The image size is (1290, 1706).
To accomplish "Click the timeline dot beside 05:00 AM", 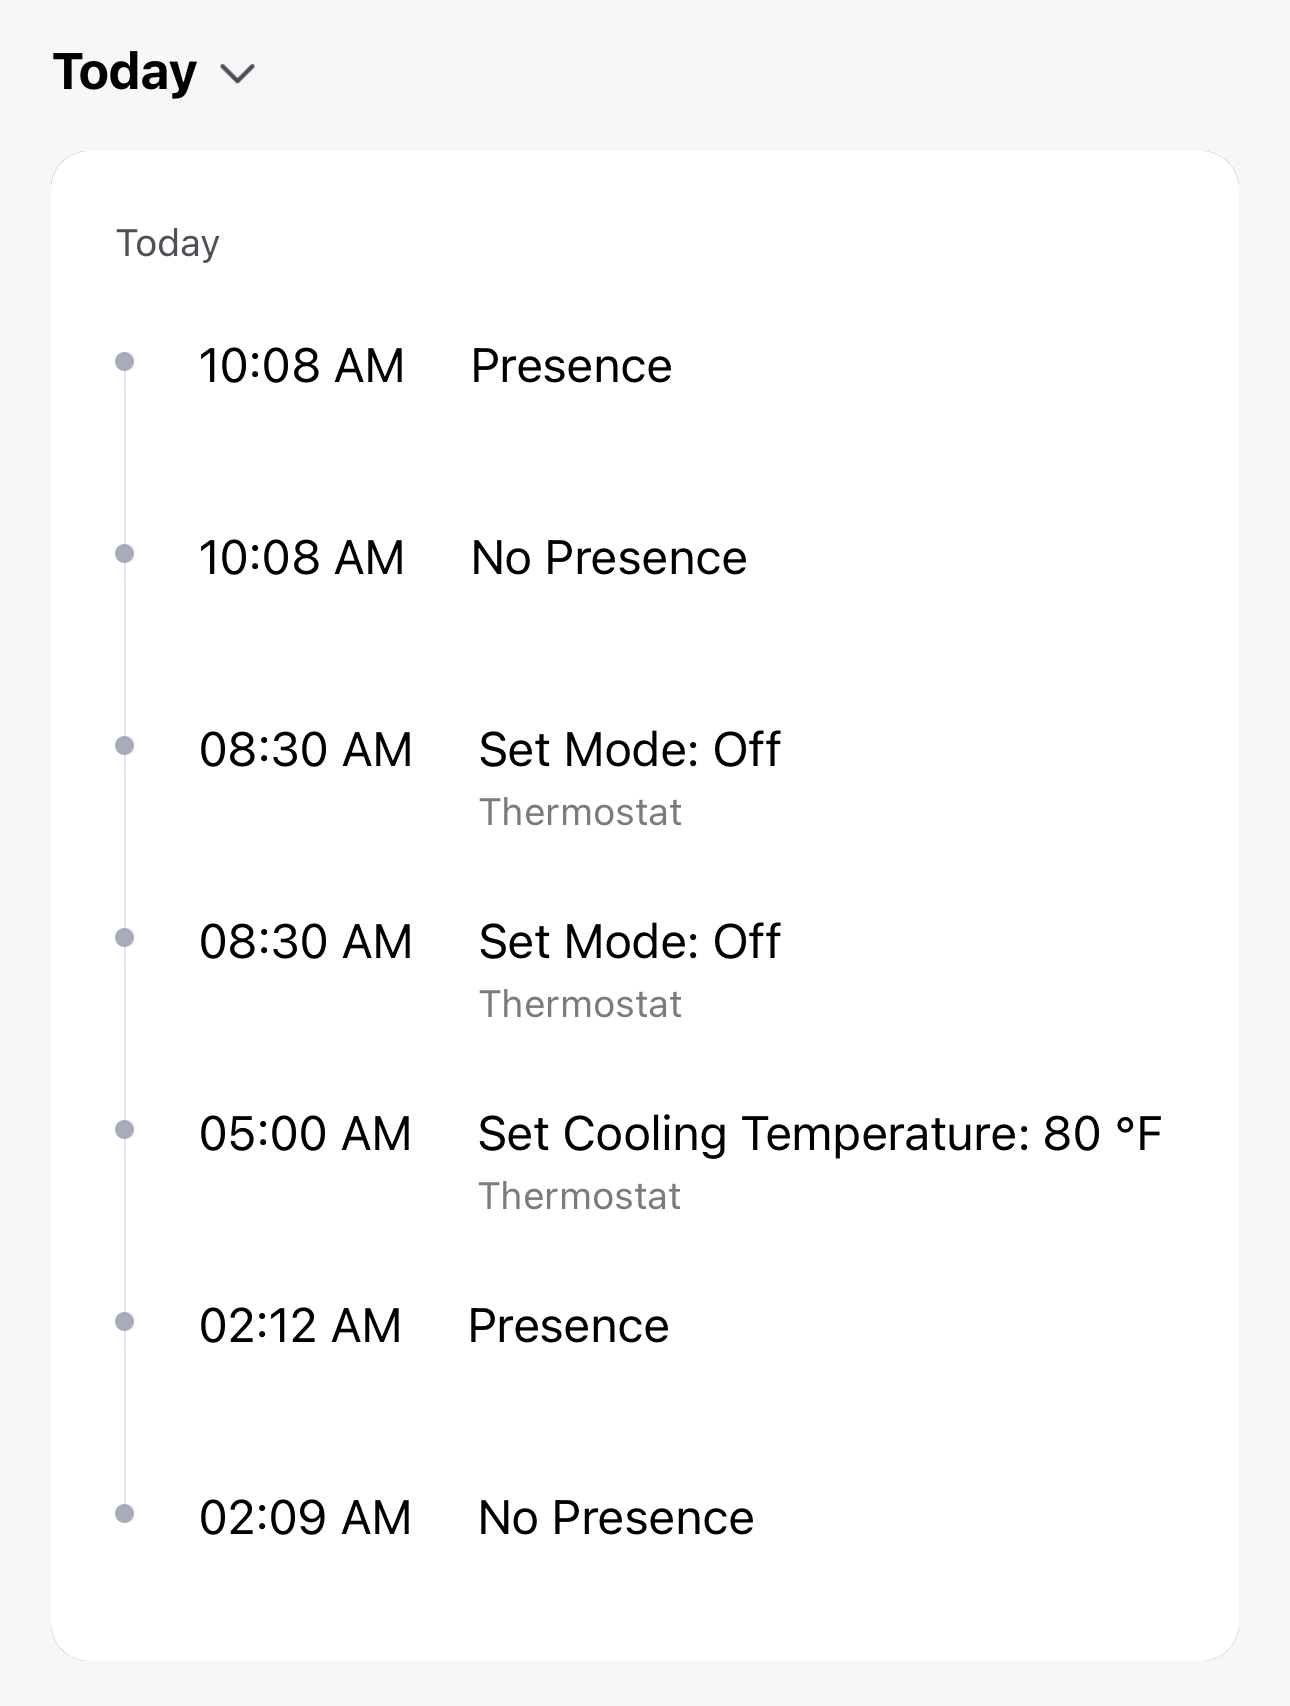I will pos(124,1129).
